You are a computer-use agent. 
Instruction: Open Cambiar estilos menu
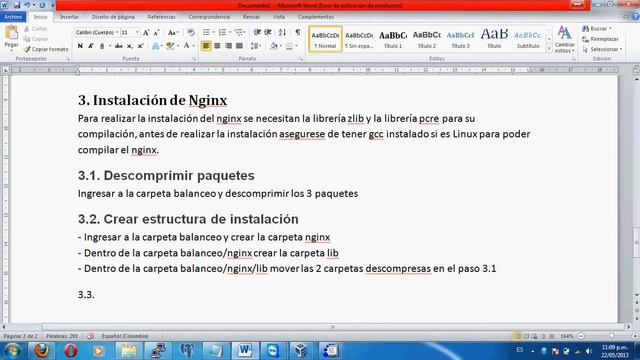pyautogui.click(x=565, y=40)
